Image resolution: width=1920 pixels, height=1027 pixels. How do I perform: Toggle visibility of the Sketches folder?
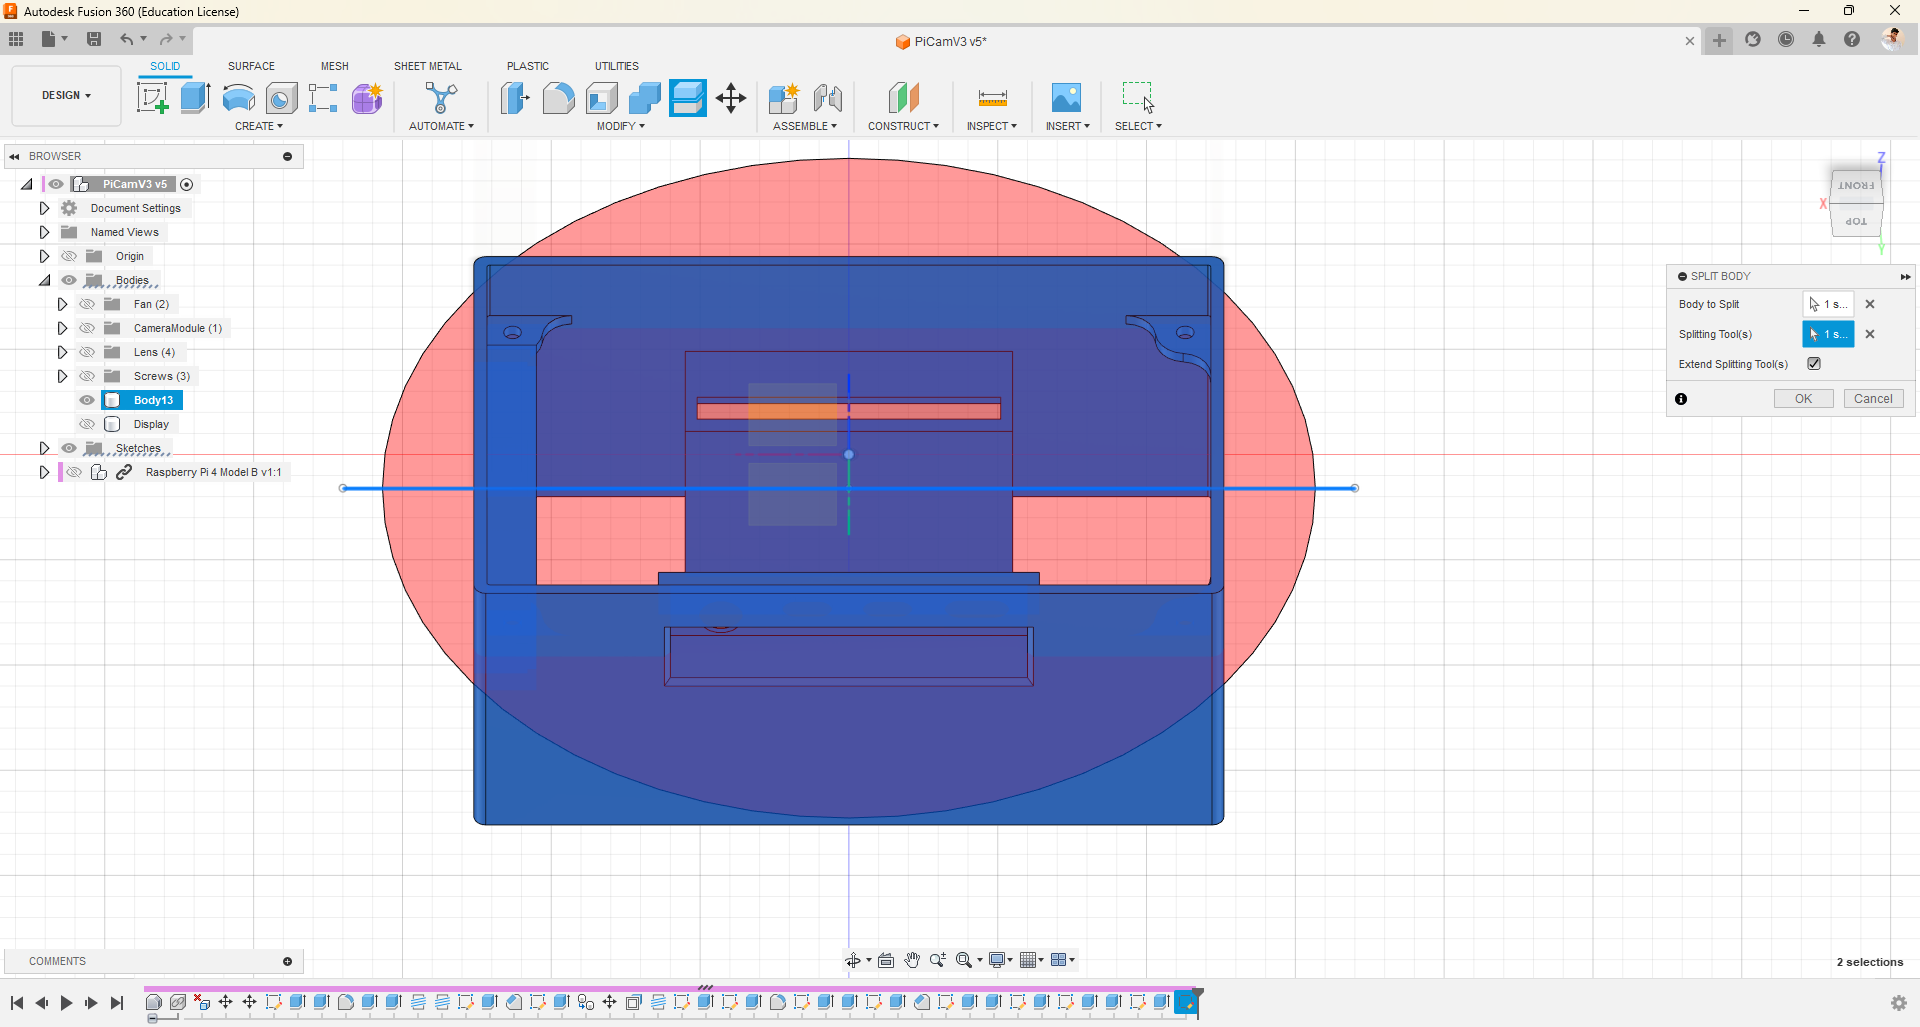tap(69, 448)
